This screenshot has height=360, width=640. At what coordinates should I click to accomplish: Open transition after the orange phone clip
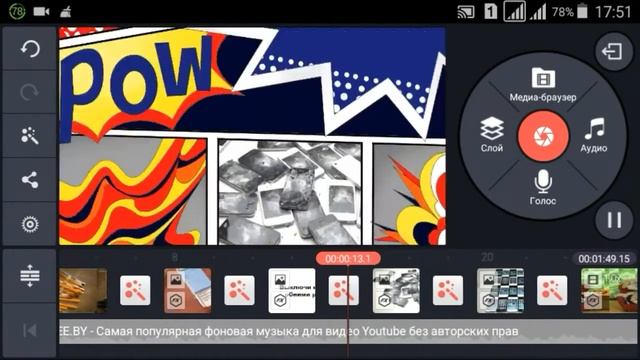click(x=240, y=290)
